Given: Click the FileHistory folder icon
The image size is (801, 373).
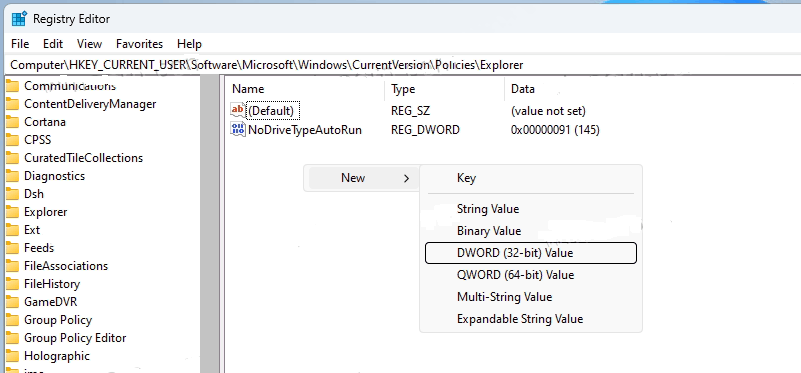Looking at the screenshot, I should click(x=13, y=284).
